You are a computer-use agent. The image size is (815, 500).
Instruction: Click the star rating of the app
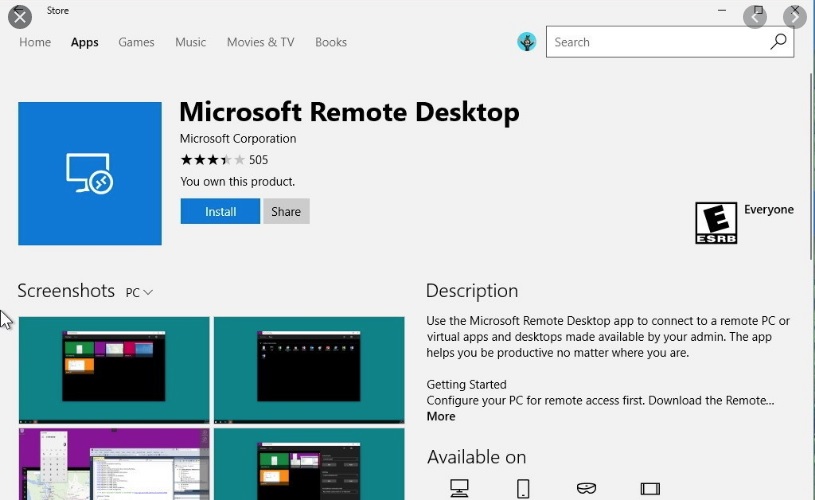(212, 160)
